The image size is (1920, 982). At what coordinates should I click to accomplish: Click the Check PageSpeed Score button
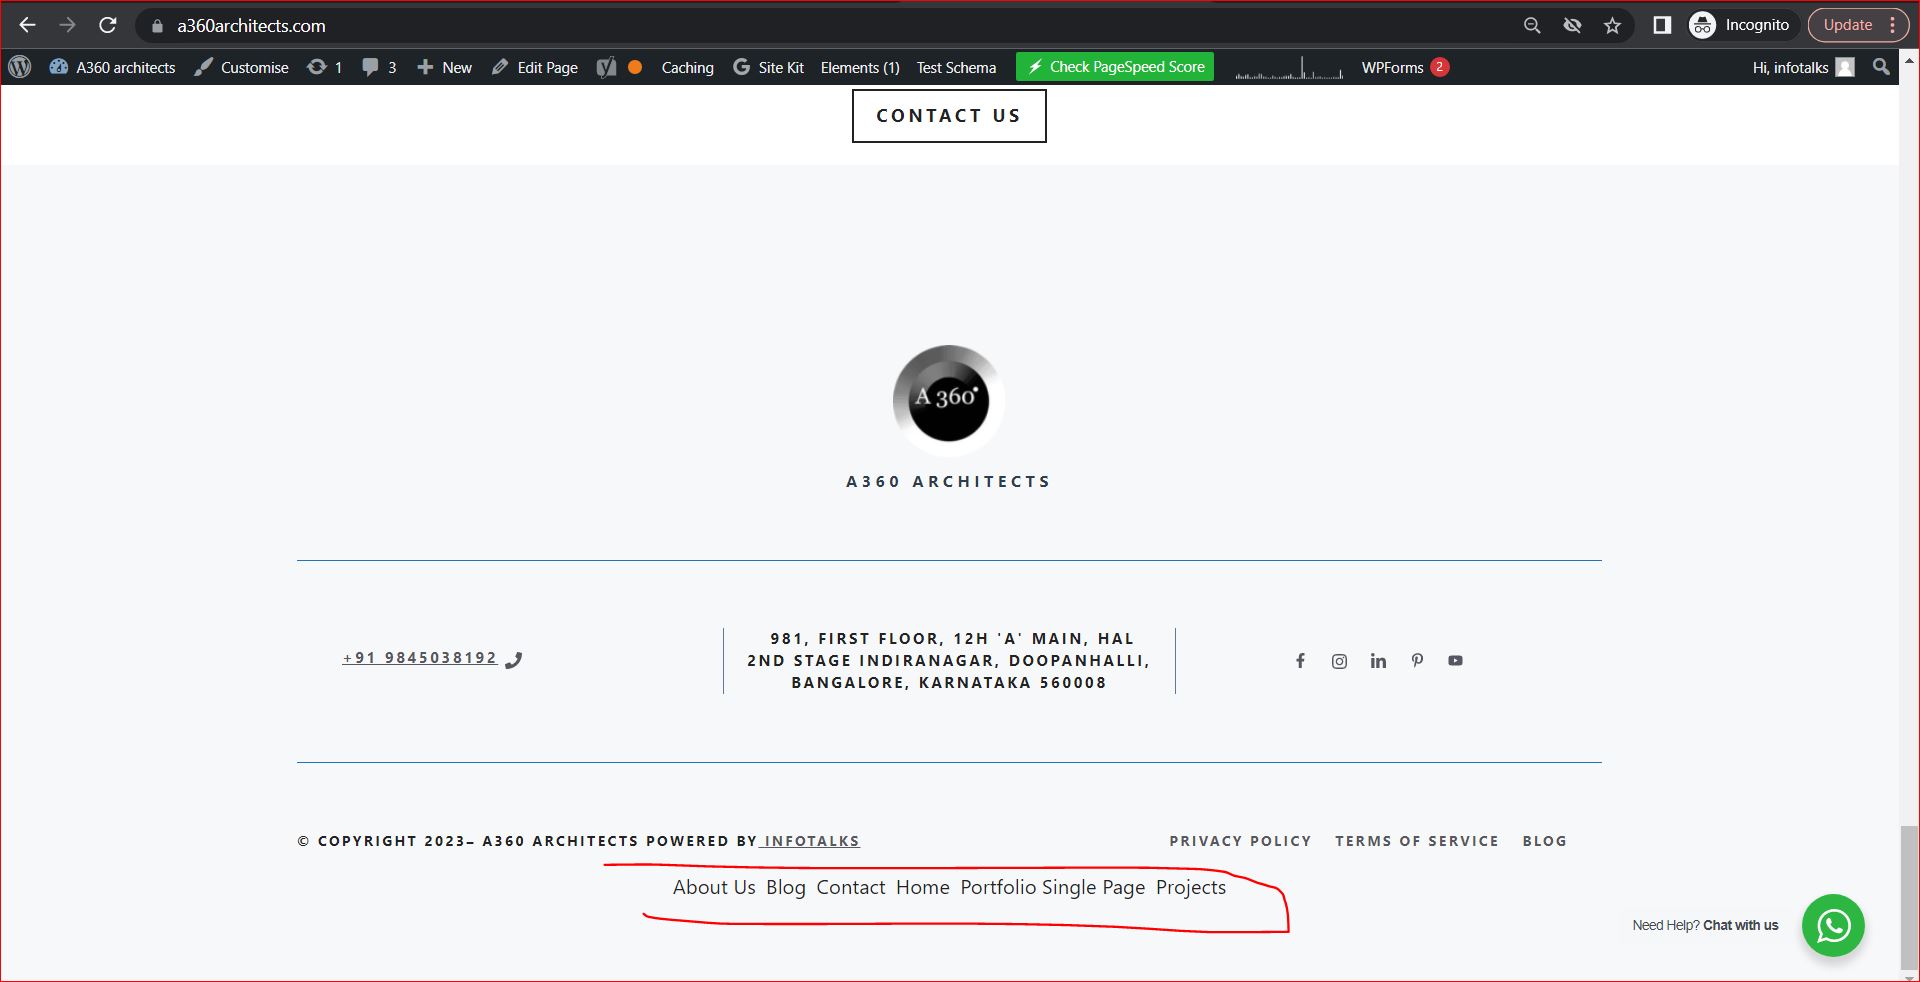[1114, 66]
